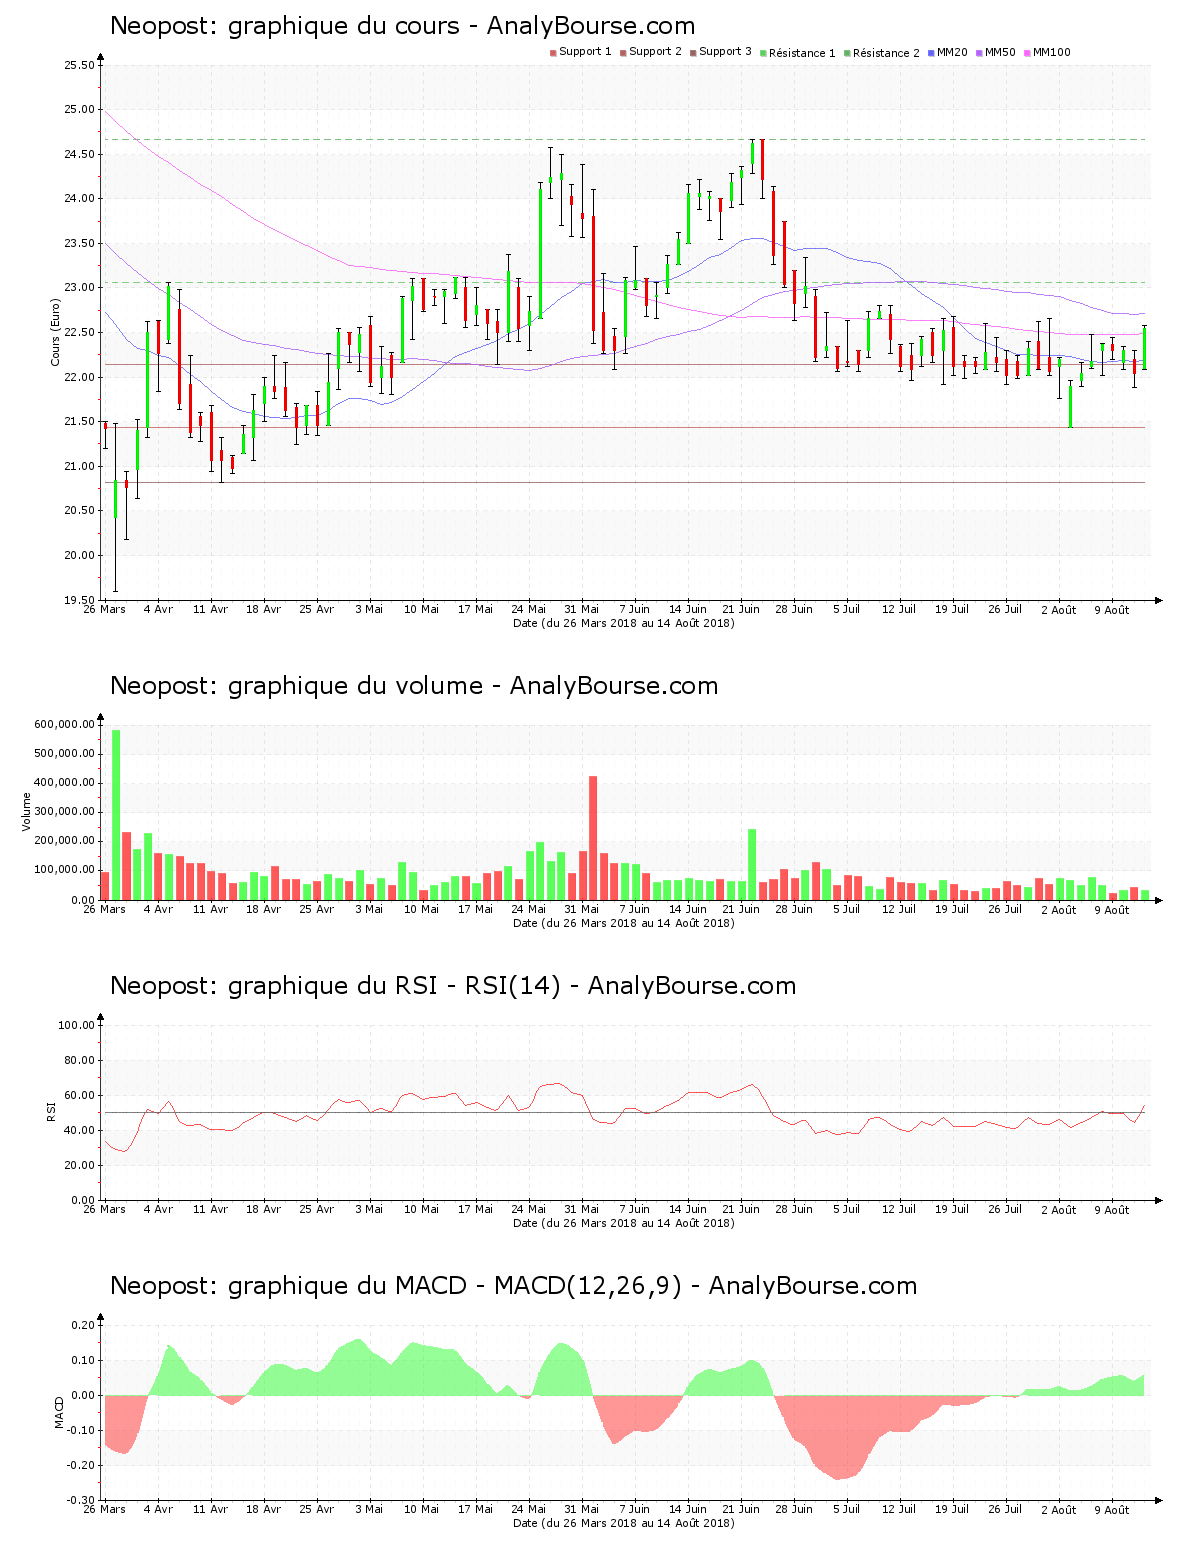Screen dimensions: 1200x1550
Task: Click the 'graphique du MACD - MACD(12,26,9)' title
Action: click(455, 1286)
